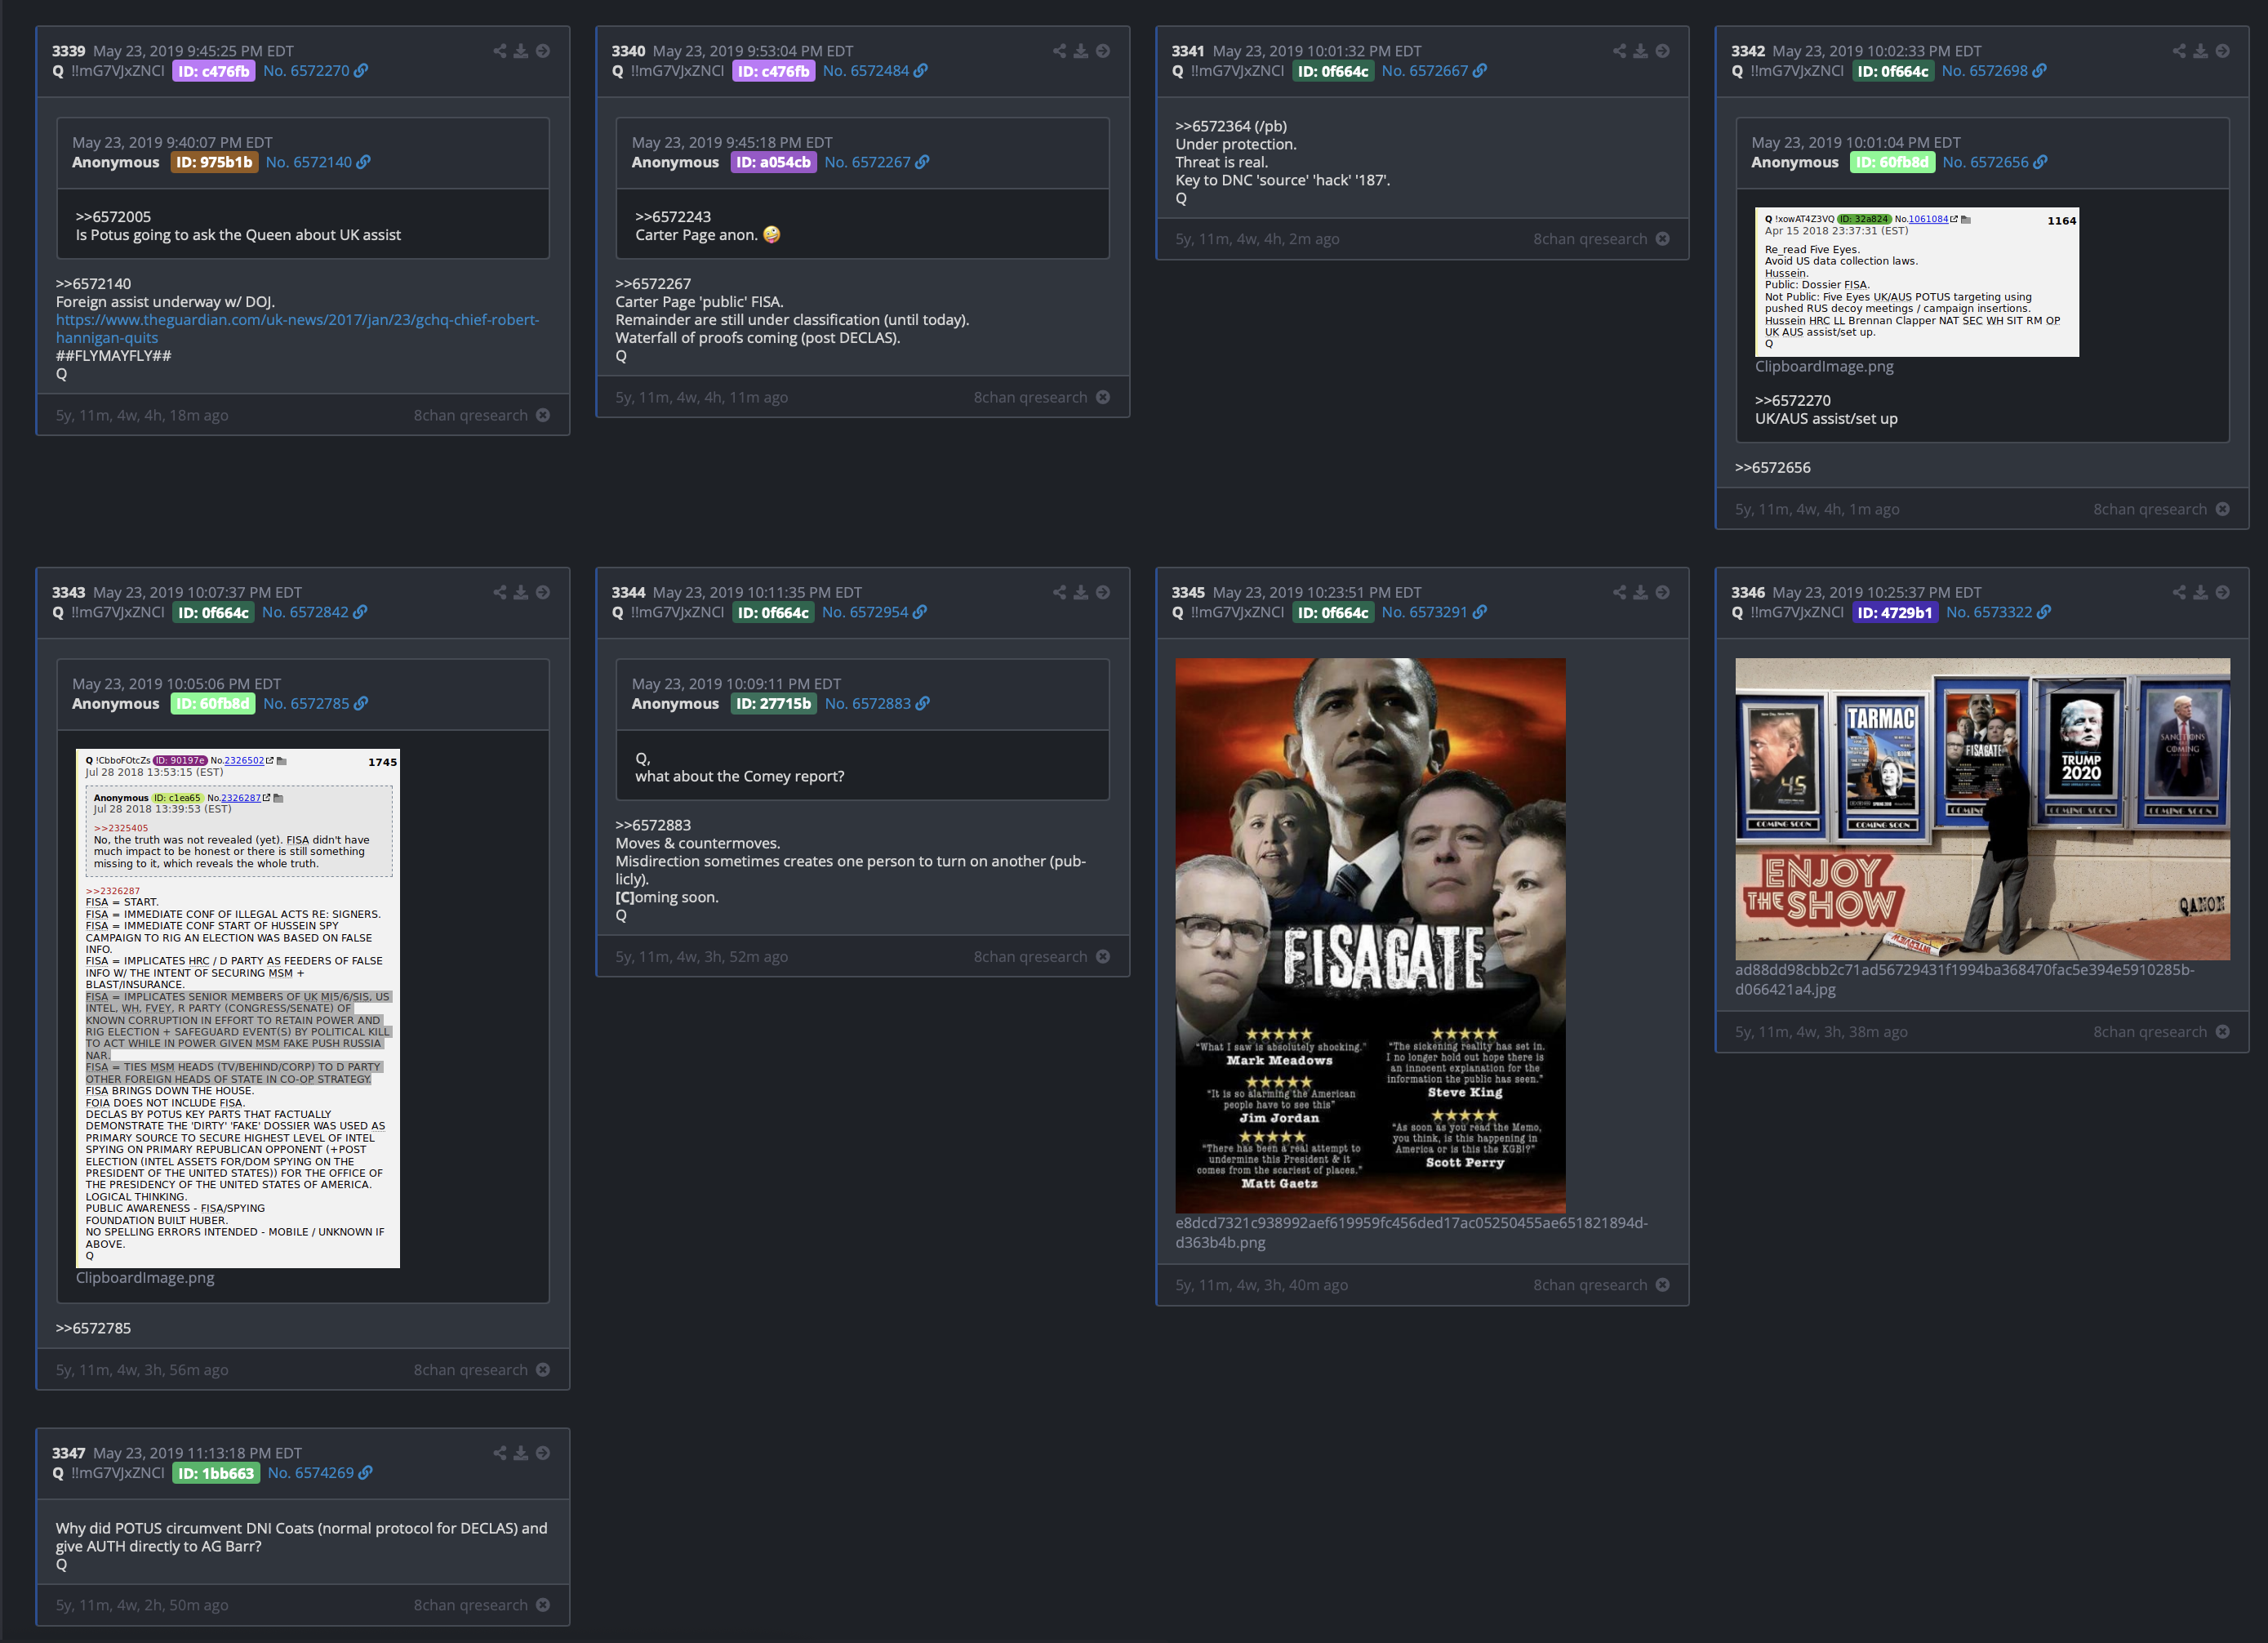Viewport: 2268px width, 1643px height.
Task: Click filename ad88dd98cbb2c71...d066421a4.jpg
Action: coord(1965,979)
